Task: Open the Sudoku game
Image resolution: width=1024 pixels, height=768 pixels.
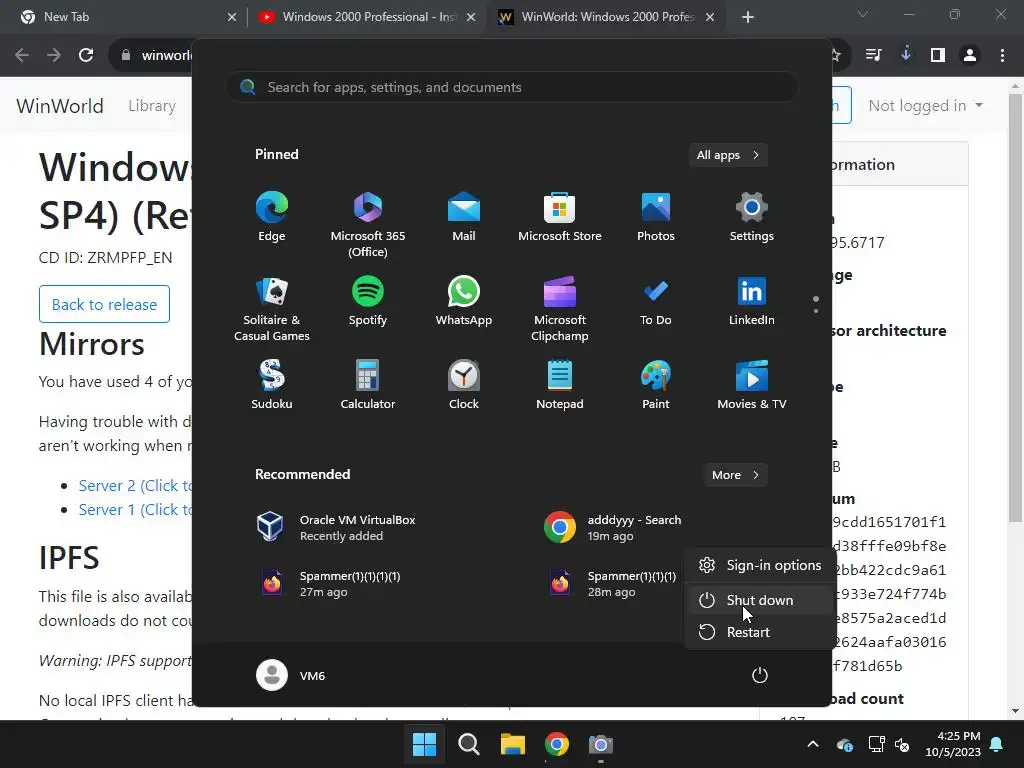Action: [x=272, y=385]
